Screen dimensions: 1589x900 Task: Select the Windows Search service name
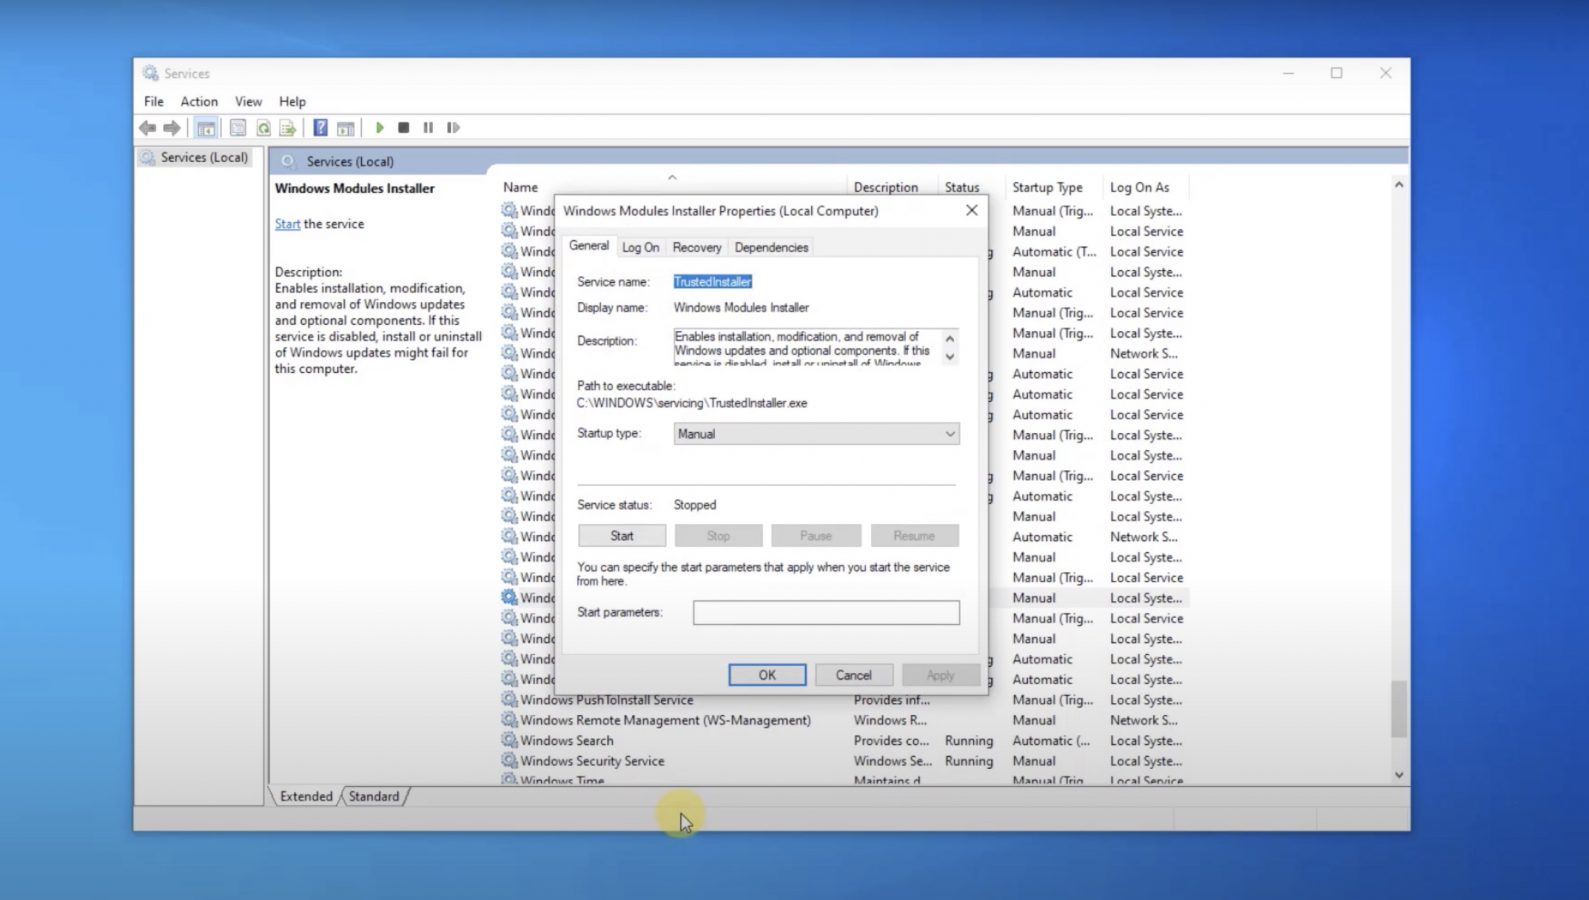566,741
